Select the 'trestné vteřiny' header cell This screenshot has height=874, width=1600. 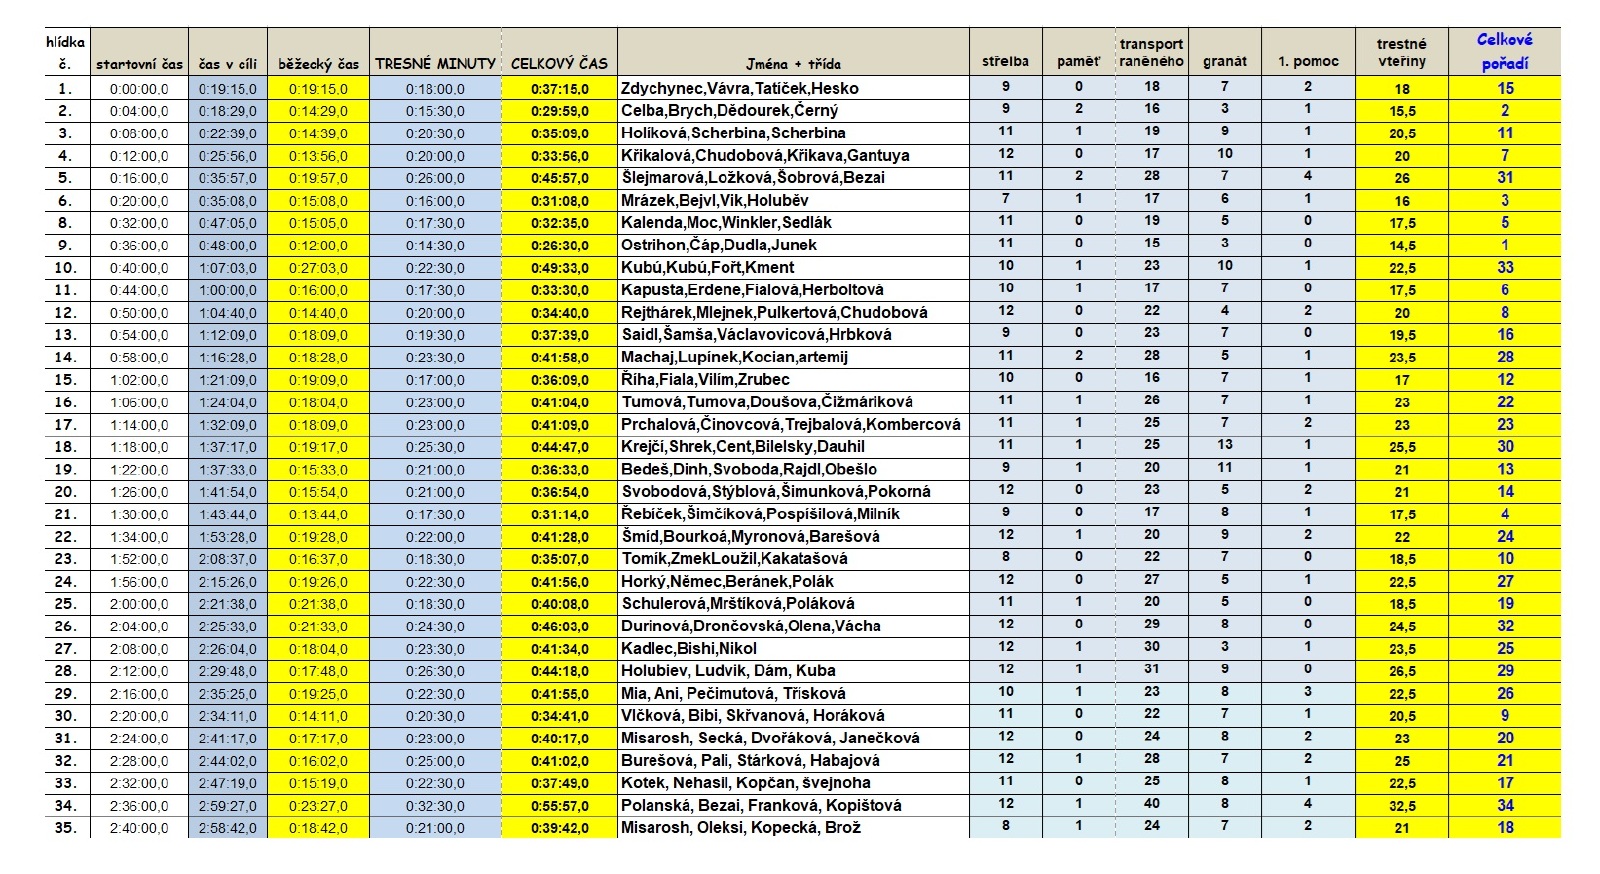point(1401,52)
